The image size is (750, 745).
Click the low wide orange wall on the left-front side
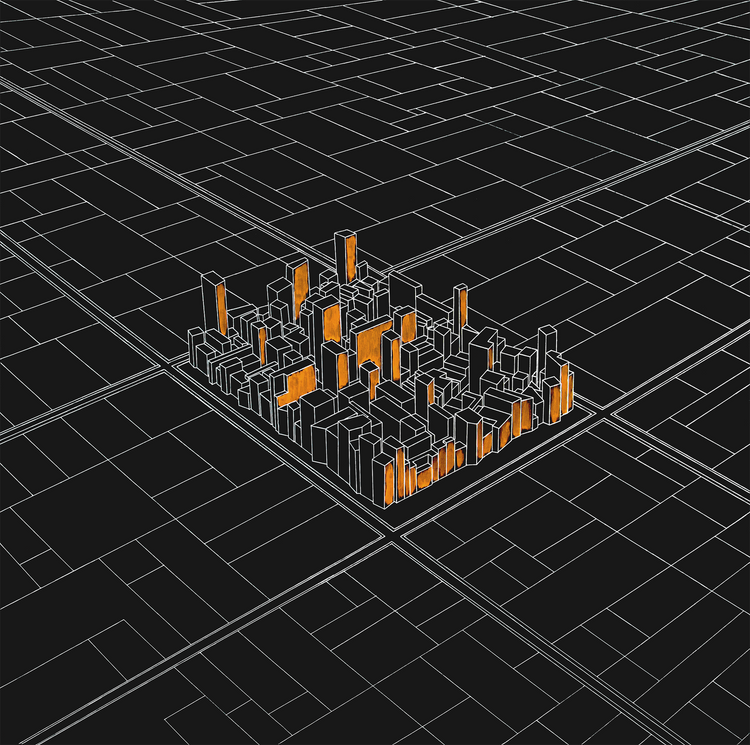click(x=296, y=386)
